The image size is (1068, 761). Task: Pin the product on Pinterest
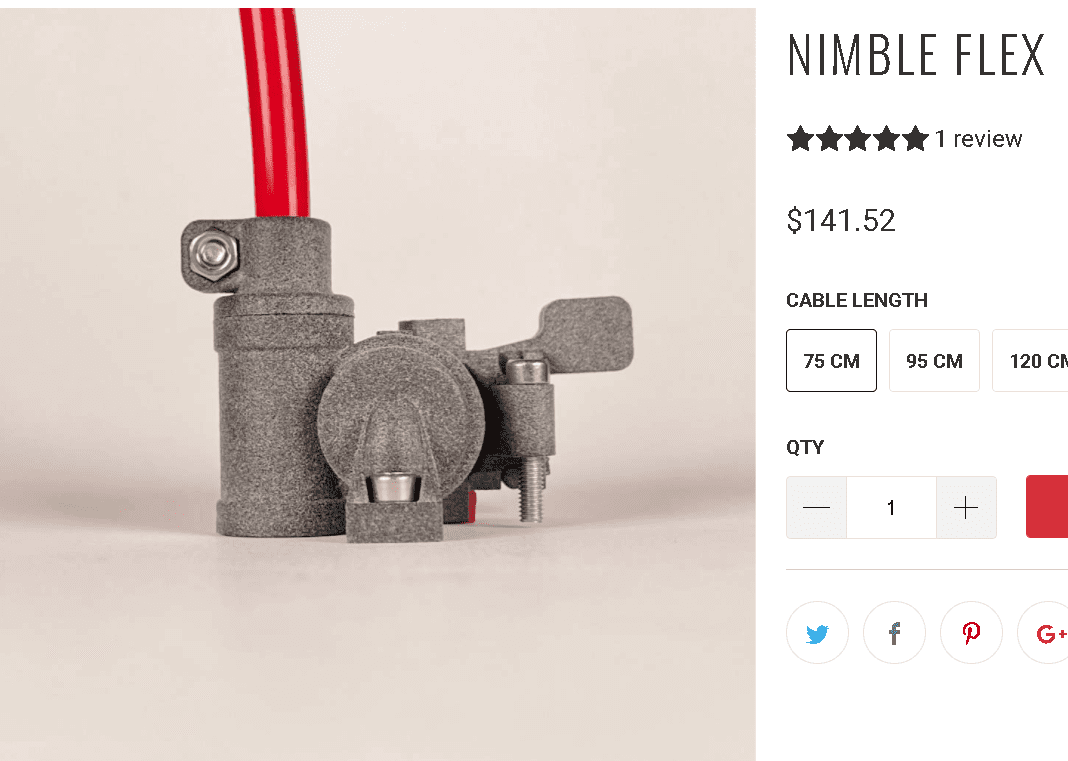[x=971, y=632]
